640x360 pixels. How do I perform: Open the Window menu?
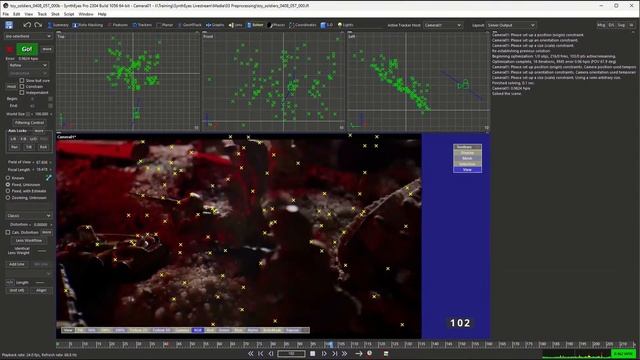(86, 14)
